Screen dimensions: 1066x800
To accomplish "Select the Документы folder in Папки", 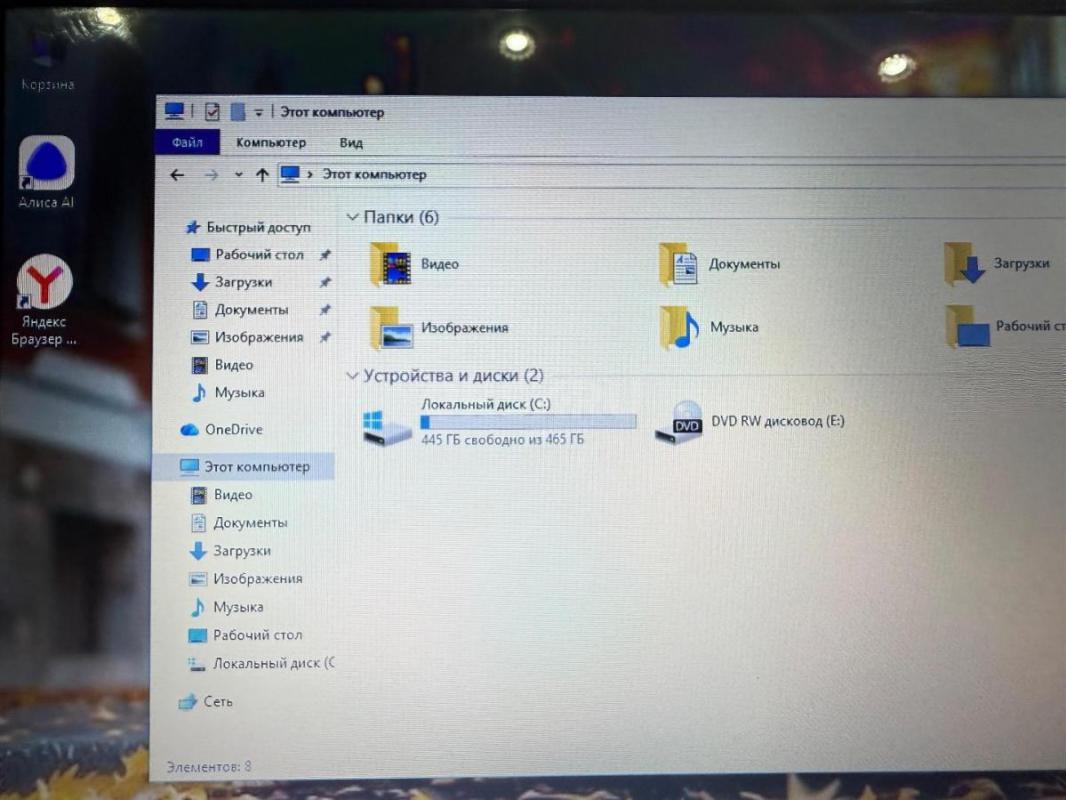I will tap(720, 264).
